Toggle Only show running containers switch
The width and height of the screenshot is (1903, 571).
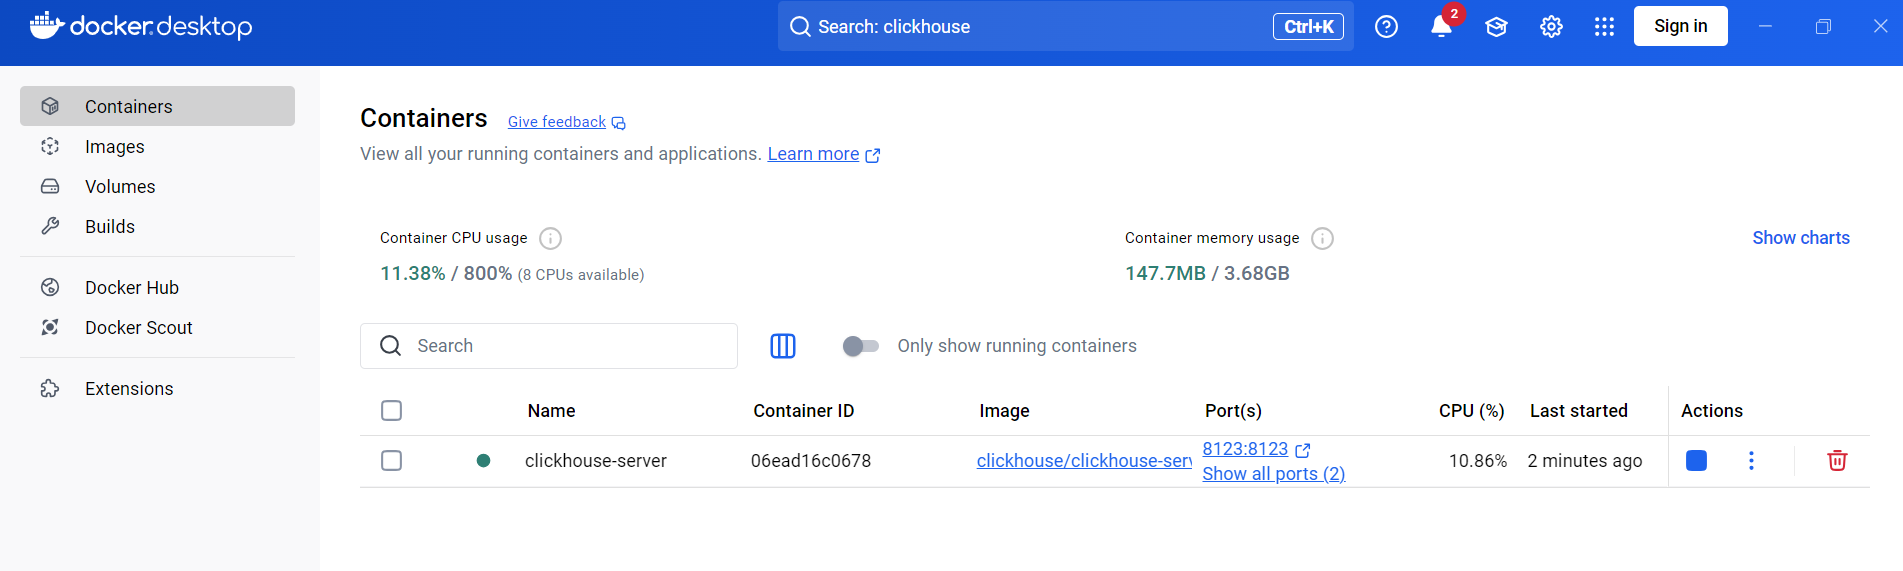click(860, 346)
